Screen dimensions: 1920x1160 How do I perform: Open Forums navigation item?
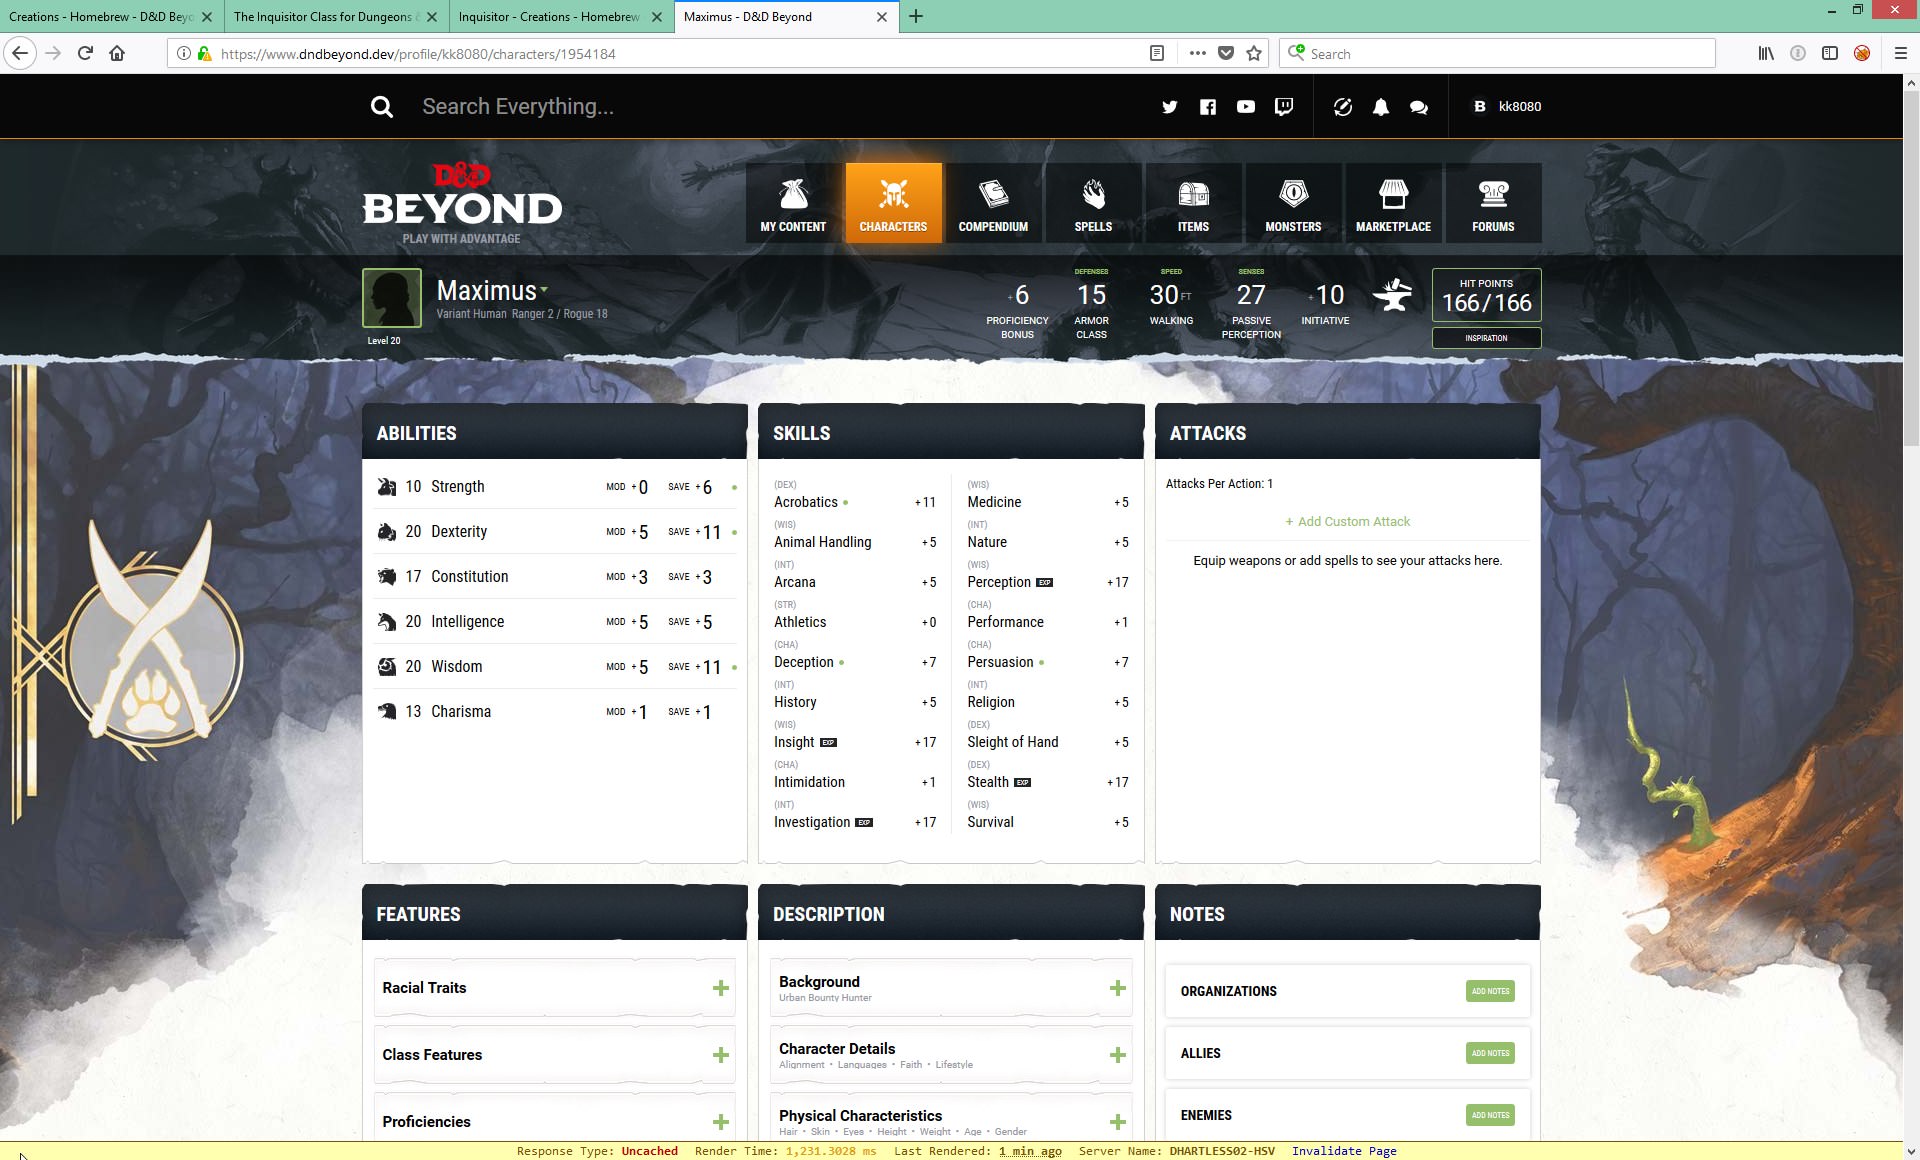click(x=1493, y=203)
